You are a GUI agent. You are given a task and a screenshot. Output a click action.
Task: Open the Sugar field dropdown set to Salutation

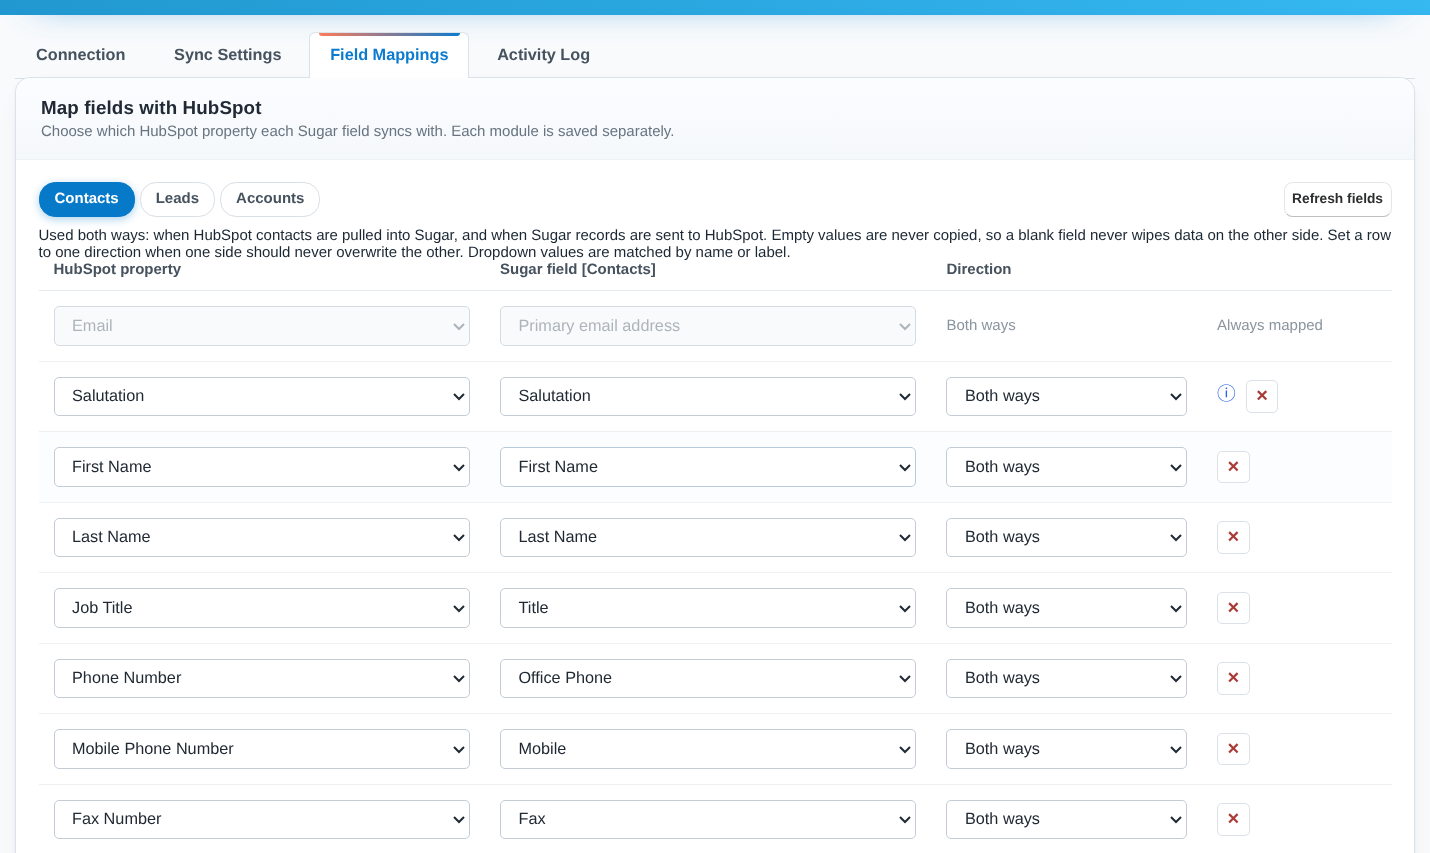[x=708, y=396]
